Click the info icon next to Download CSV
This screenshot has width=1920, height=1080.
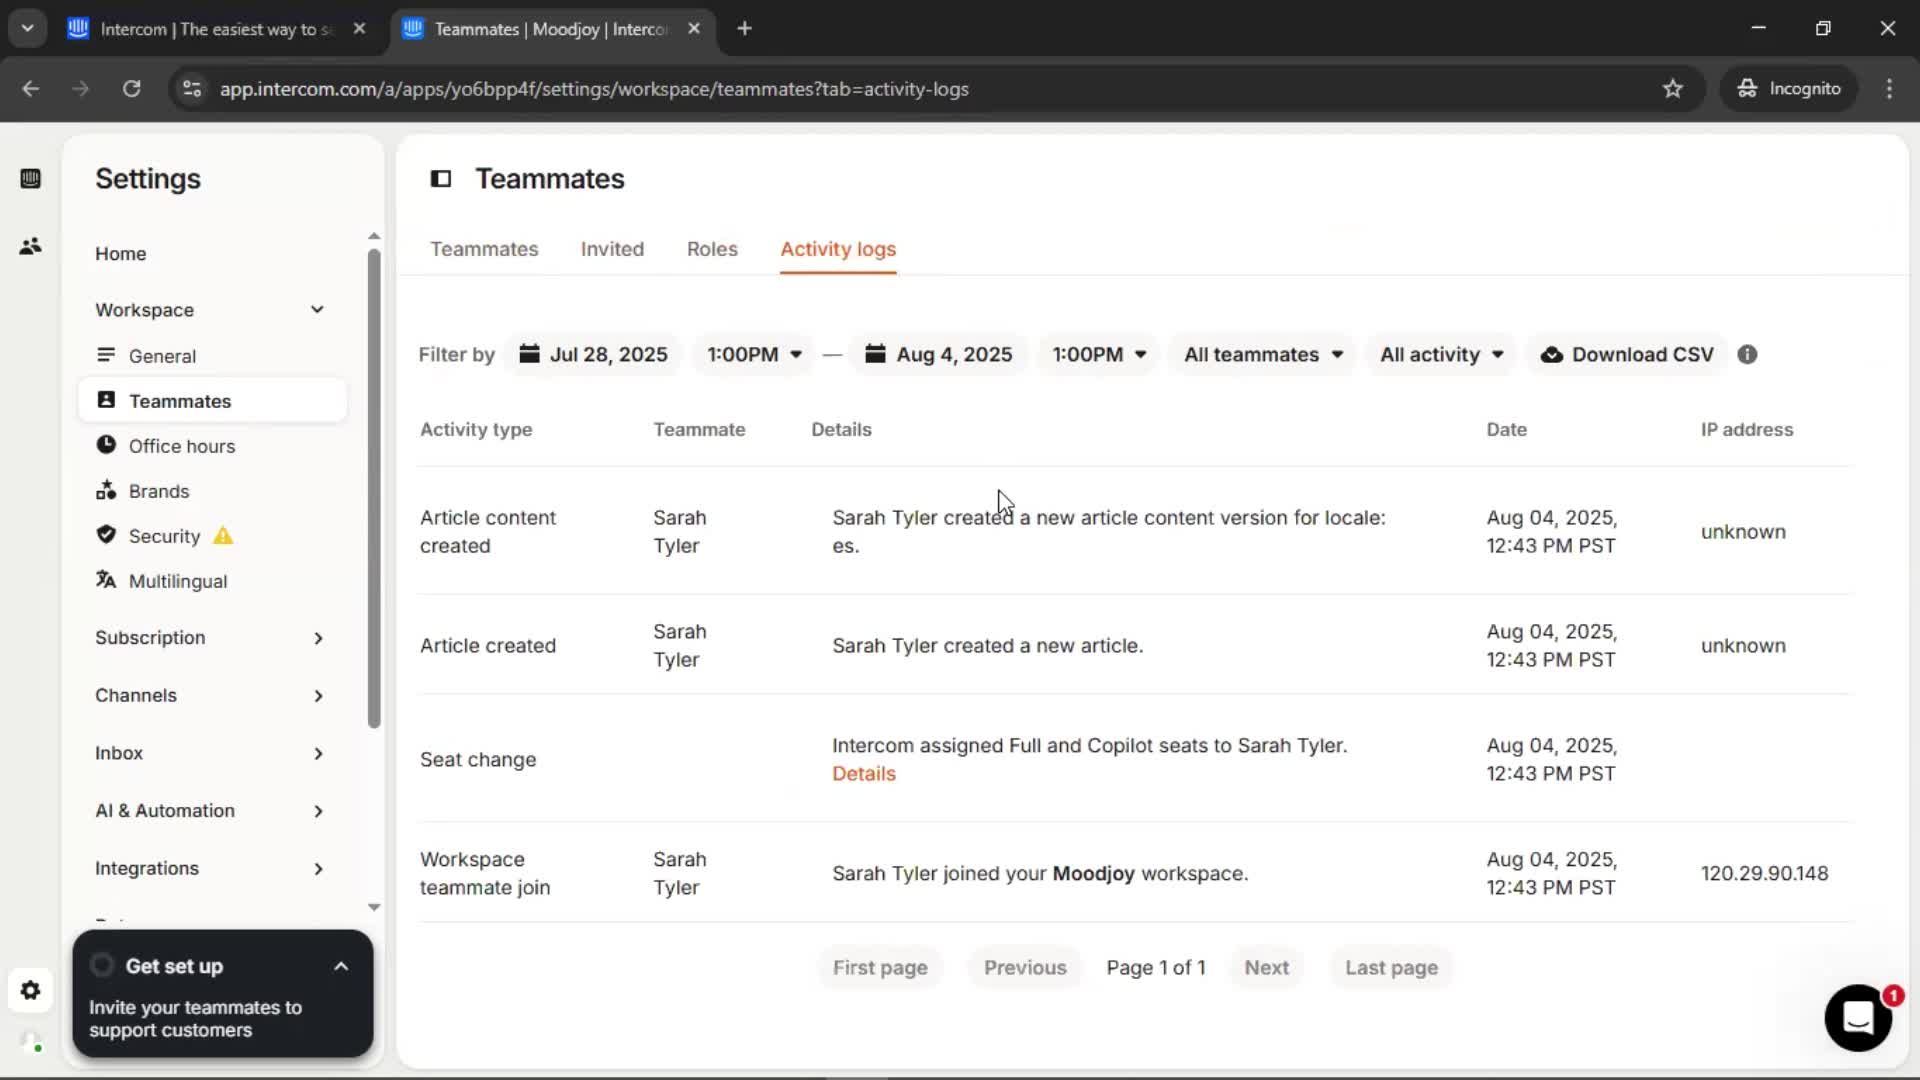coord(1747,354)
